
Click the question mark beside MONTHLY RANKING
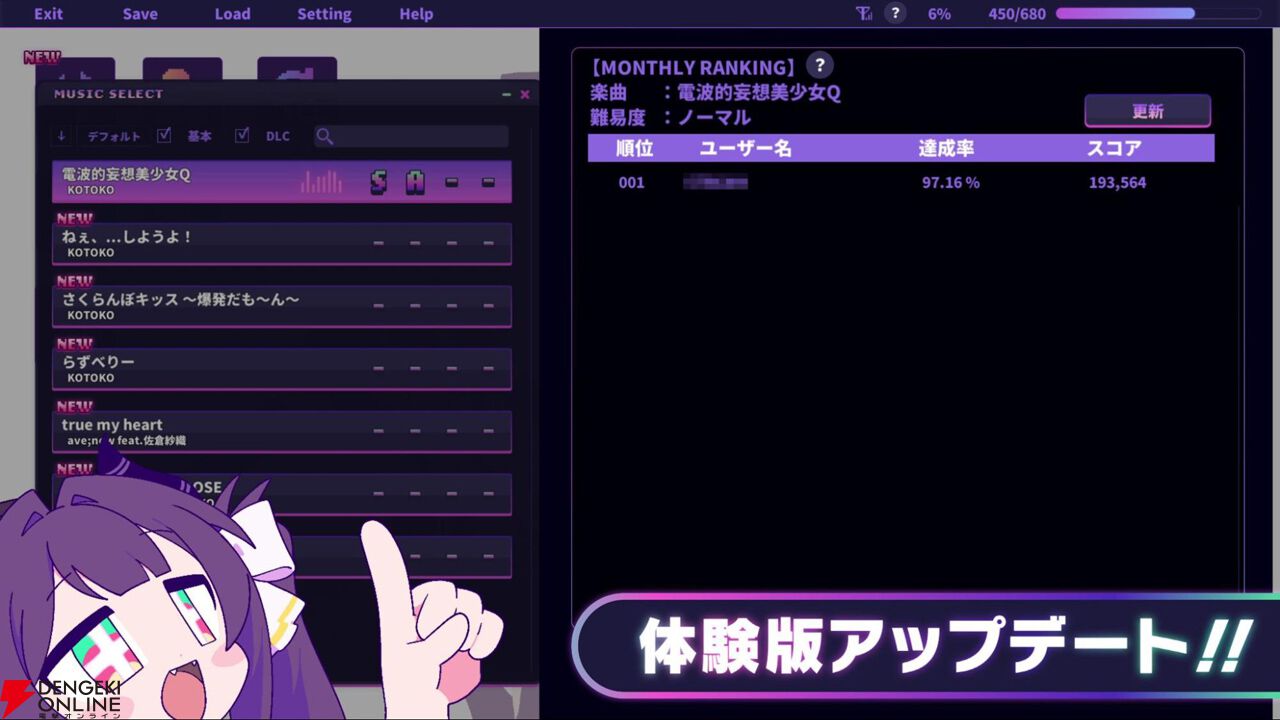819,65
